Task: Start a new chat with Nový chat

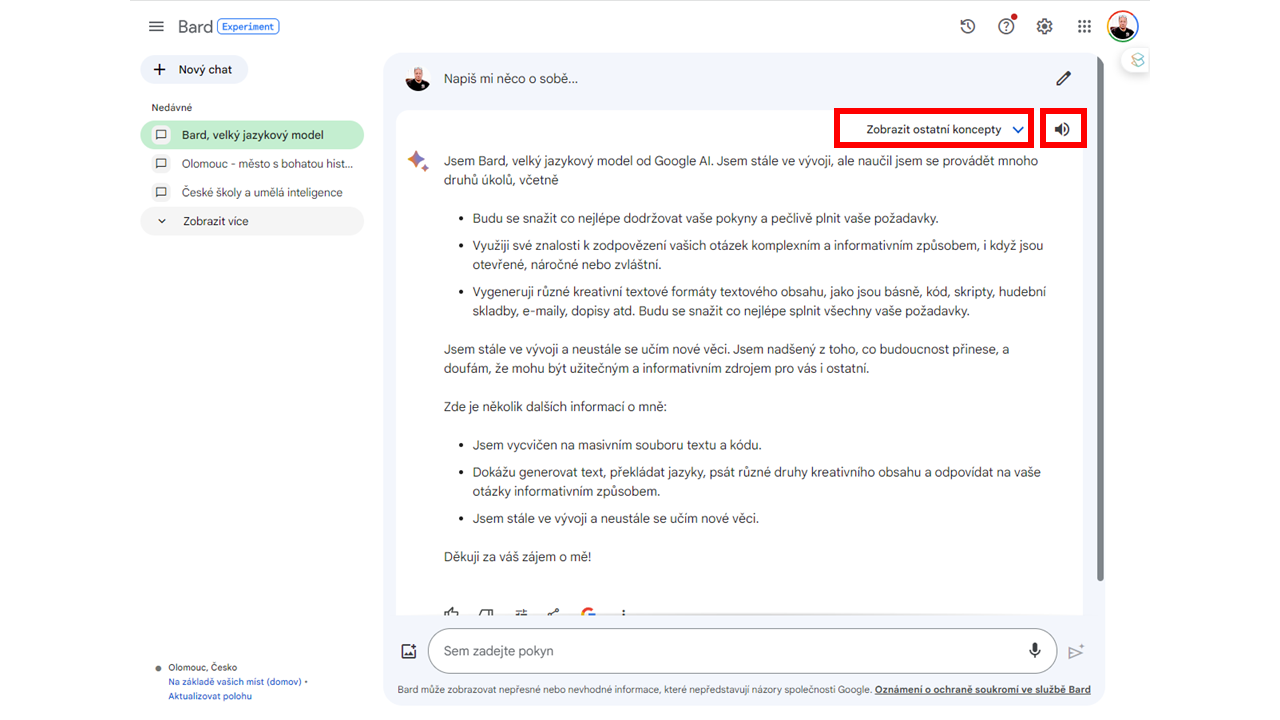Action: [x=194, y=70]
